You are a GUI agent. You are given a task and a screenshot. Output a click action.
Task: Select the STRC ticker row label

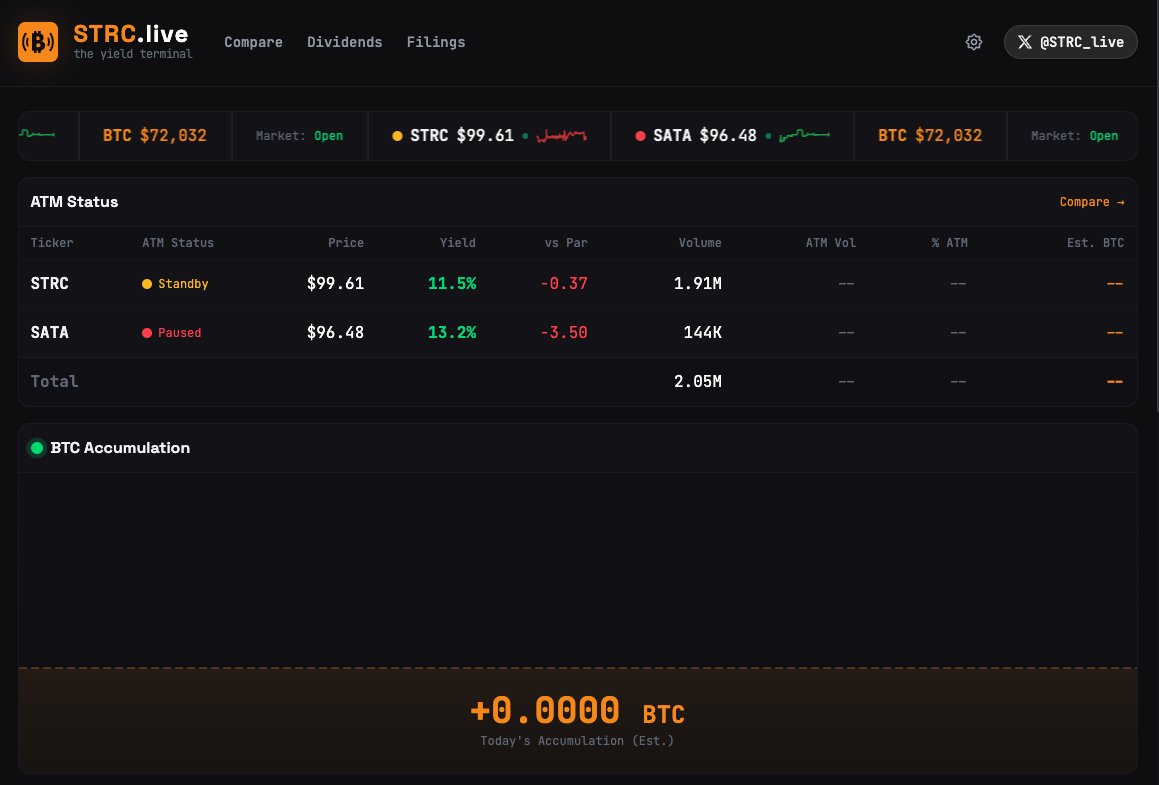point(50,283)
